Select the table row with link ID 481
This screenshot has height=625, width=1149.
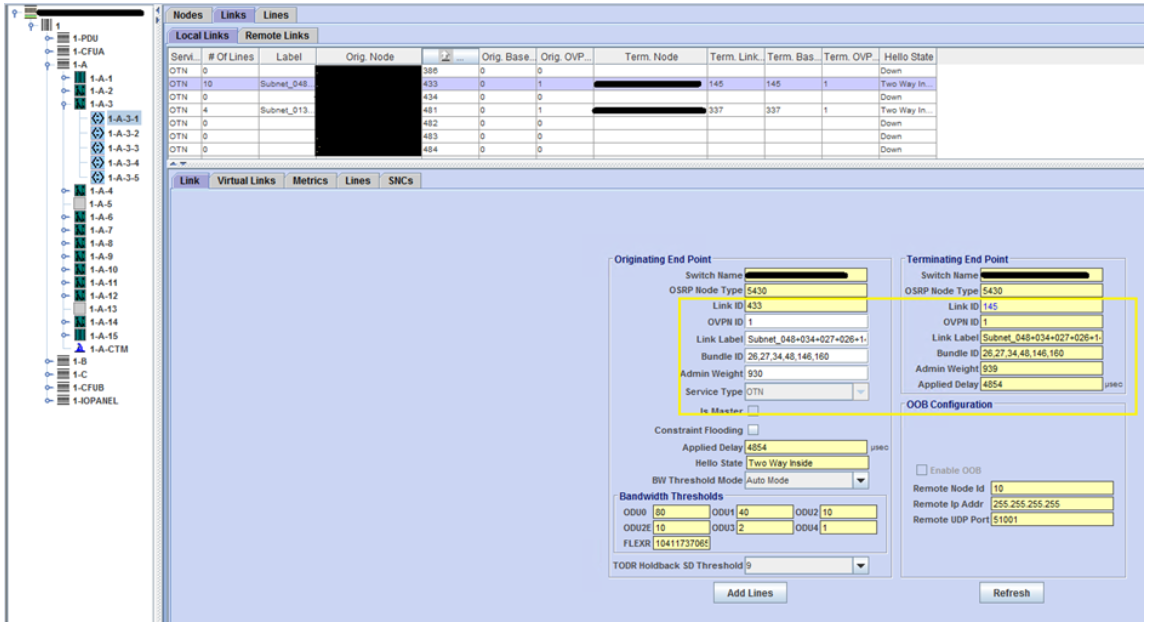click(x=552, y=110)
